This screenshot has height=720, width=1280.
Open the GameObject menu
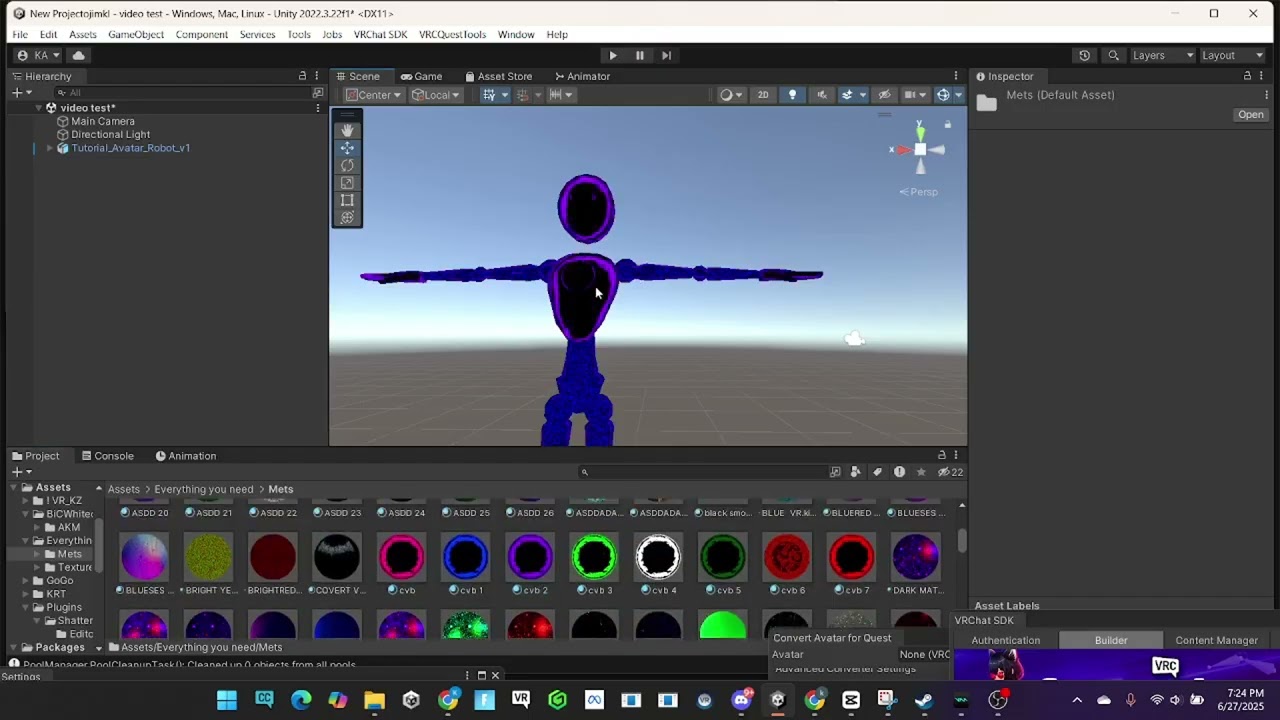pyautogui.click(x=136, y=34)
